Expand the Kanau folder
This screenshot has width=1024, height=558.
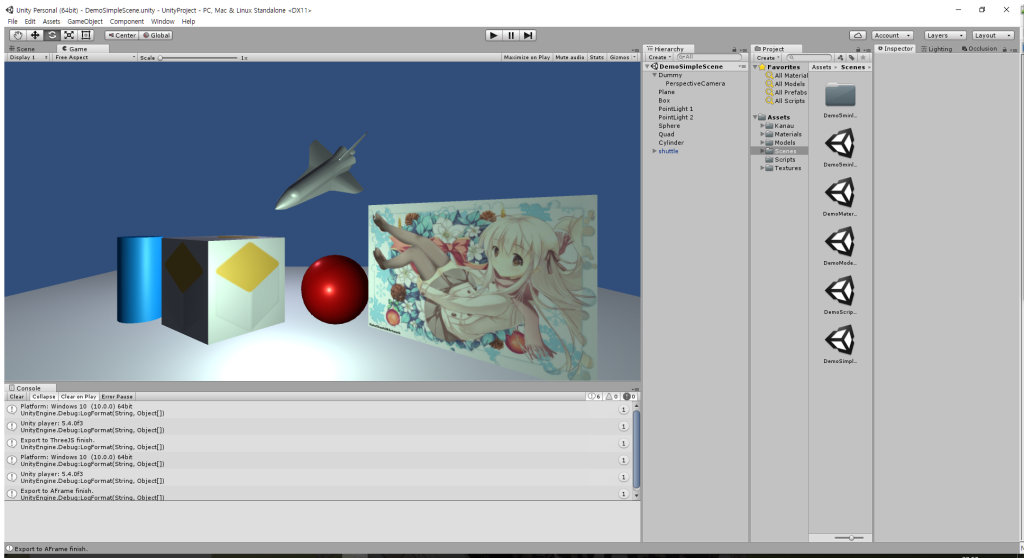pyautogui.click(x=762, y=125)
